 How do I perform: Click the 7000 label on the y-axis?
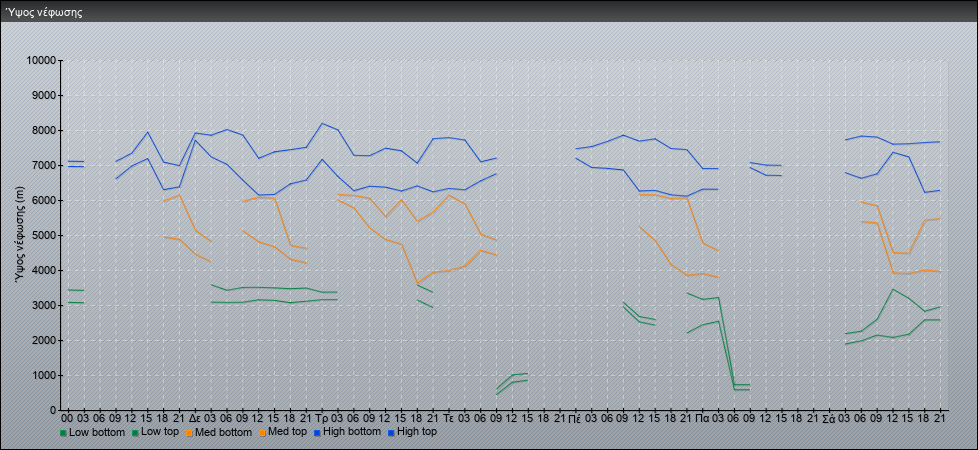[x=45, y=165]
